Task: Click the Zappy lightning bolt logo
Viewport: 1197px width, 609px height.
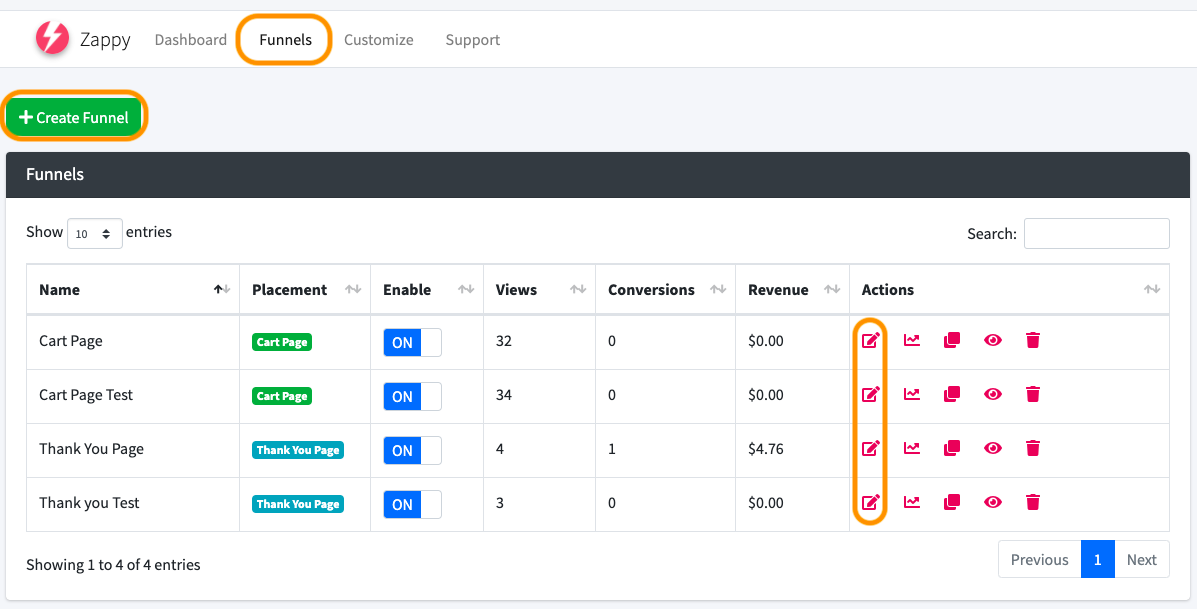Action: pyautogui.click(x=51, y=39)
